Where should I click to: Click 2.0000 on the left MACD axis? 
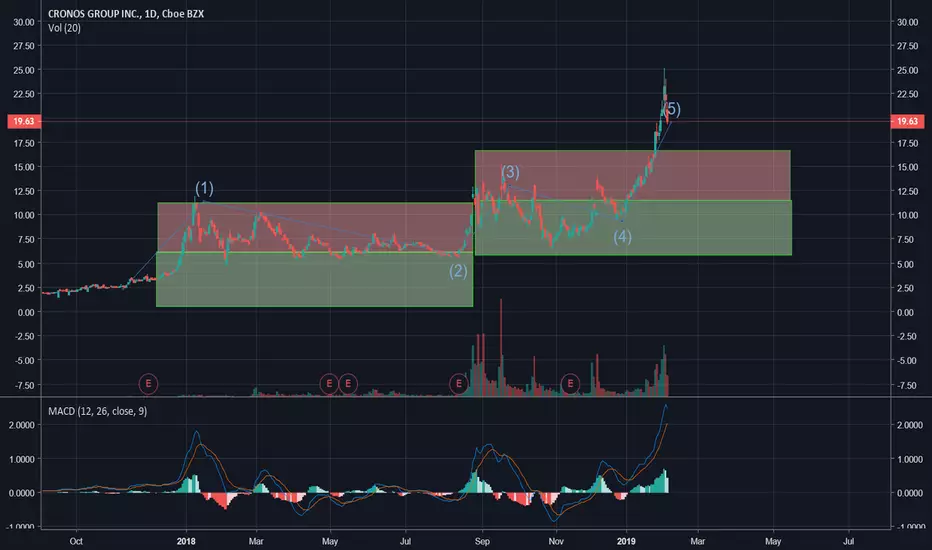coord(21,425)
